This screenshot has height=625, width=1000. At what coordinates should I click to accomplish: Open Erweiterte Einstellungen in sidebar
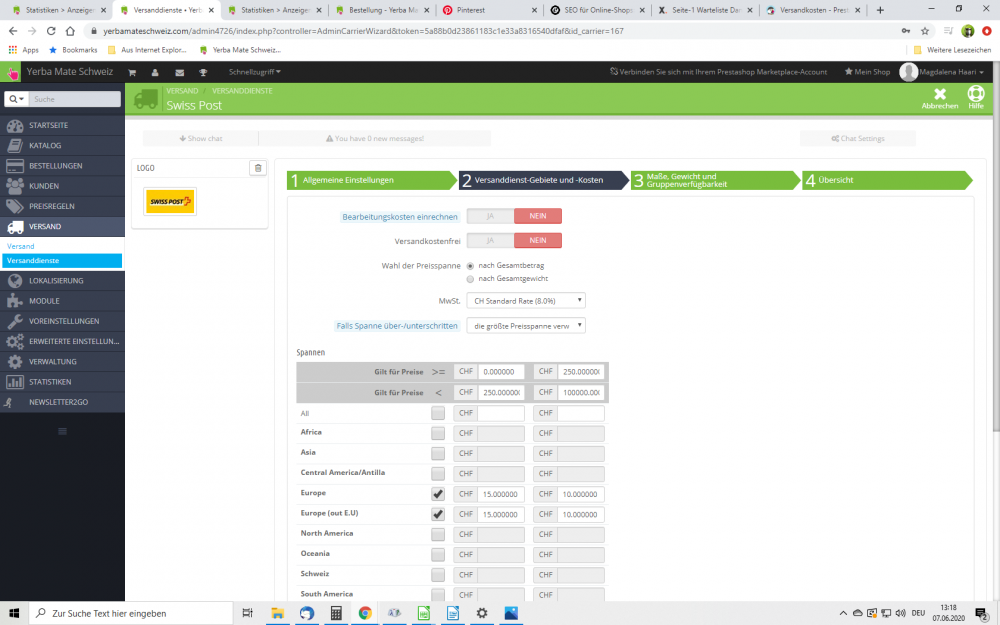pyautogui.click(x=62, y=341)
